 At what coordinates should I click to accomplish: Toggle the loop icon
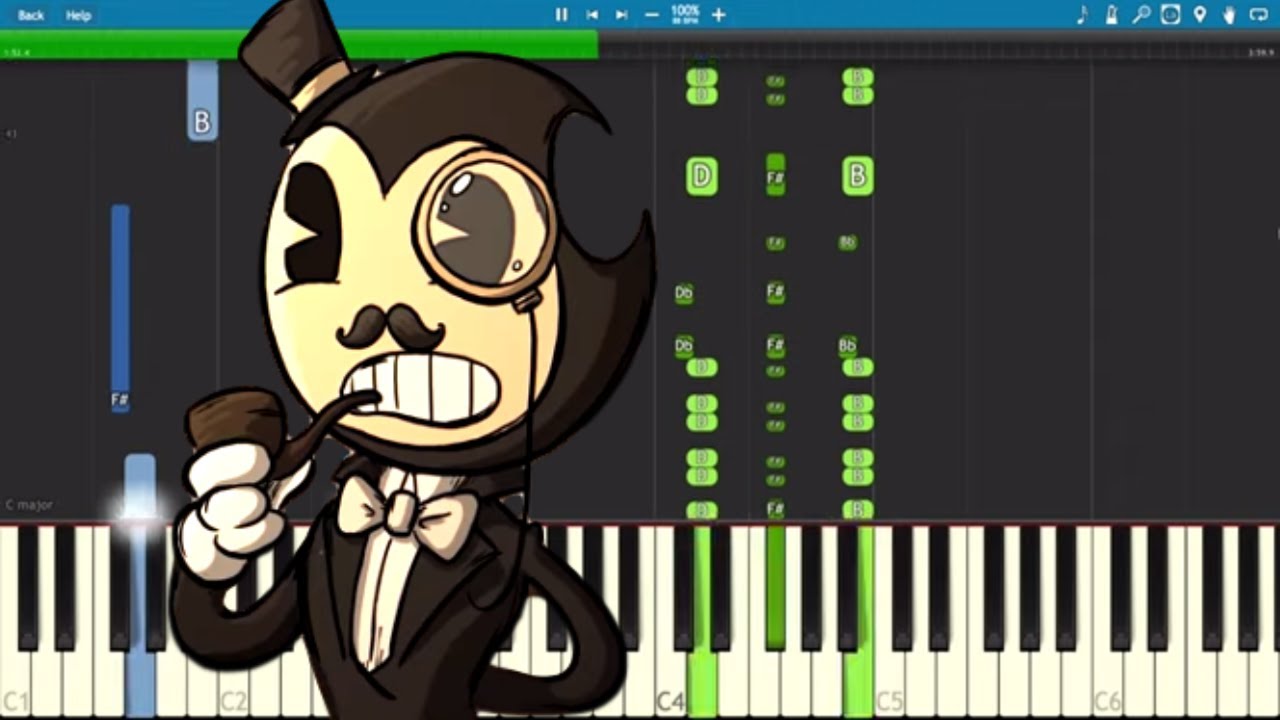(x=1259, y=14)
